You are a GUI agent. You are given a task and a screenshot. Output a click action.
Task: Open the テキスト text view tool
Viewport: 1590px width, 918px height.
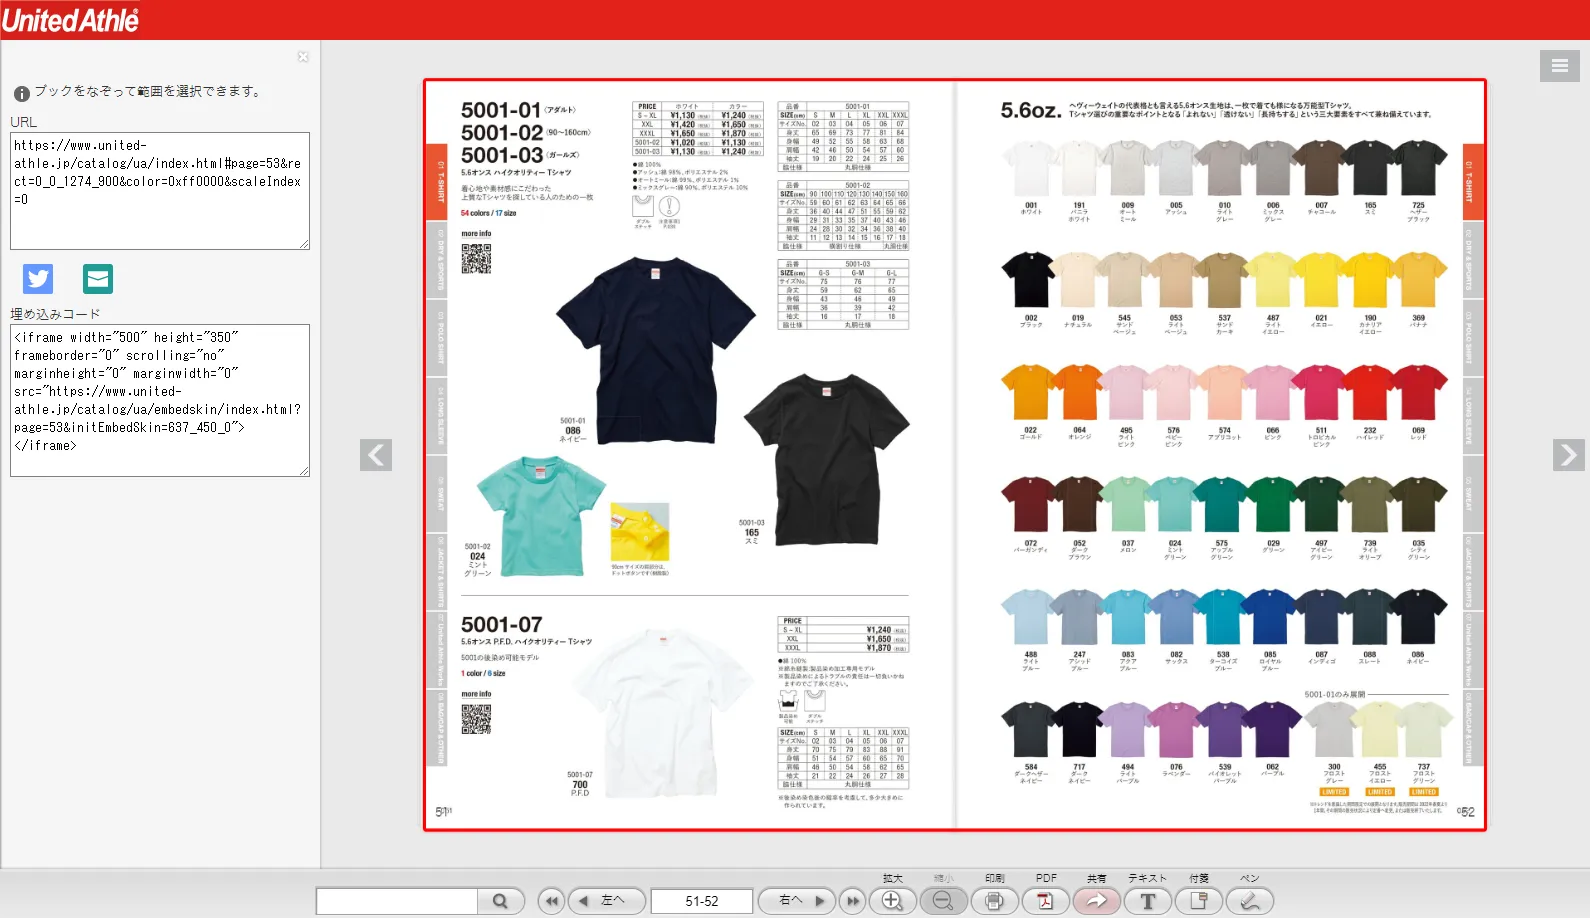click(1148, 901)
